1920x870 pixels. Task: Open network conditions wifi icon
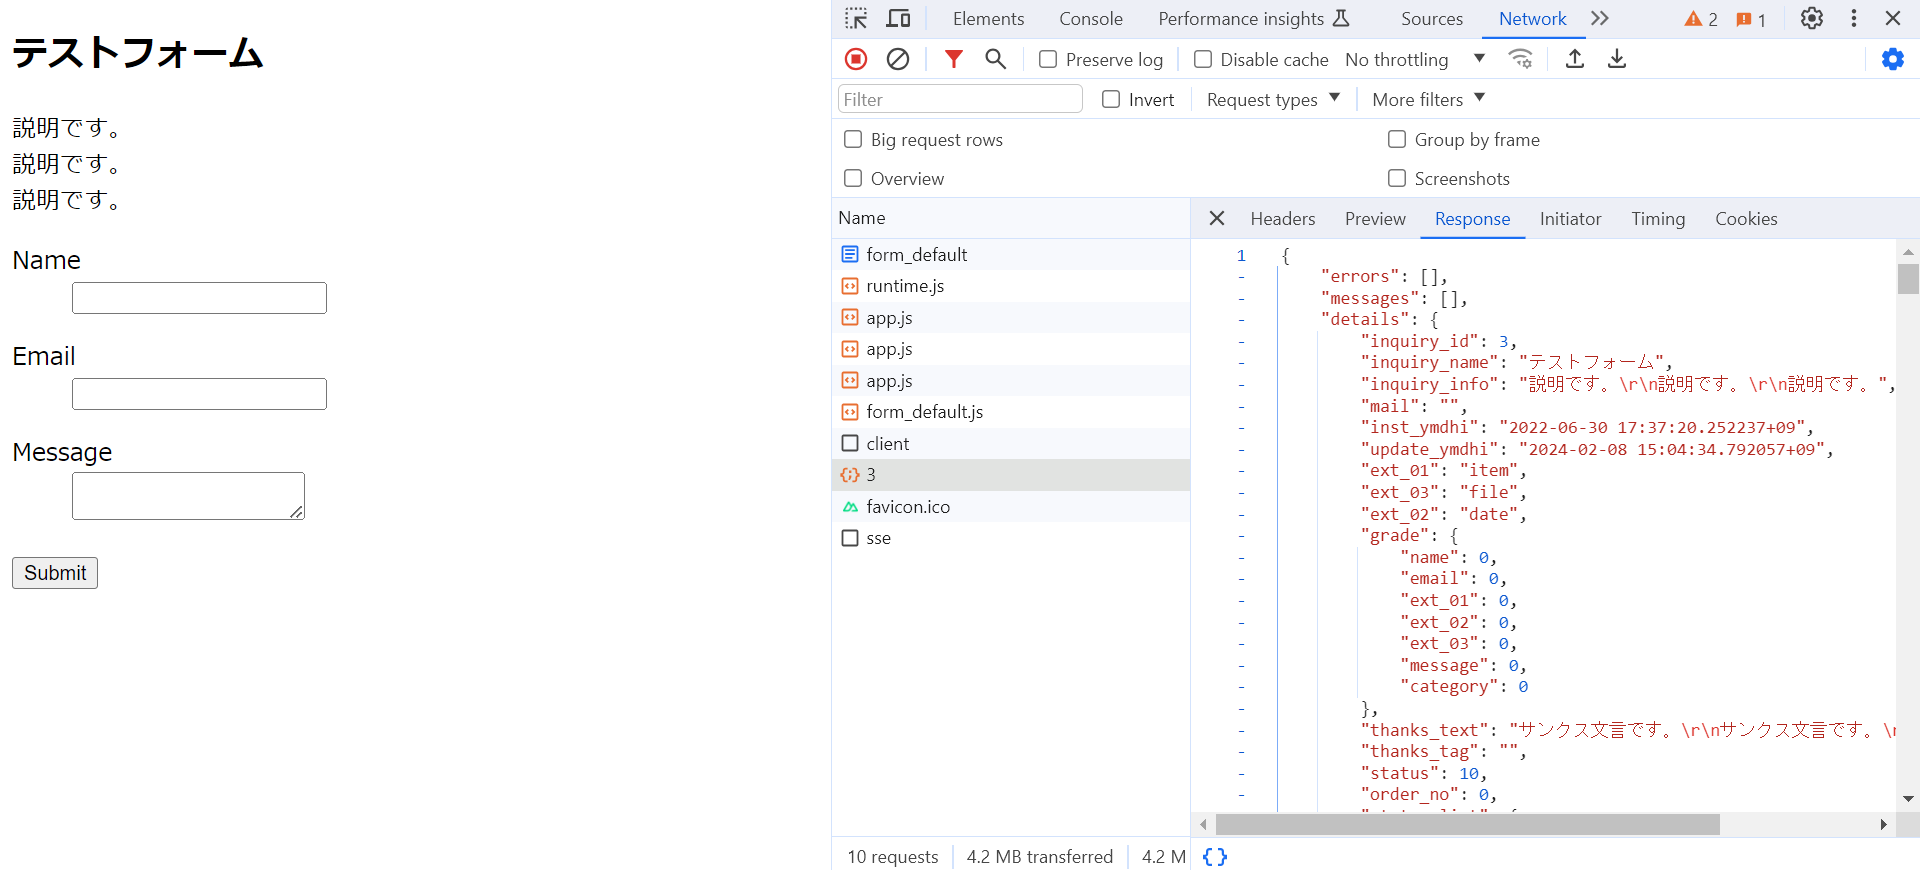pos(1520,59)
